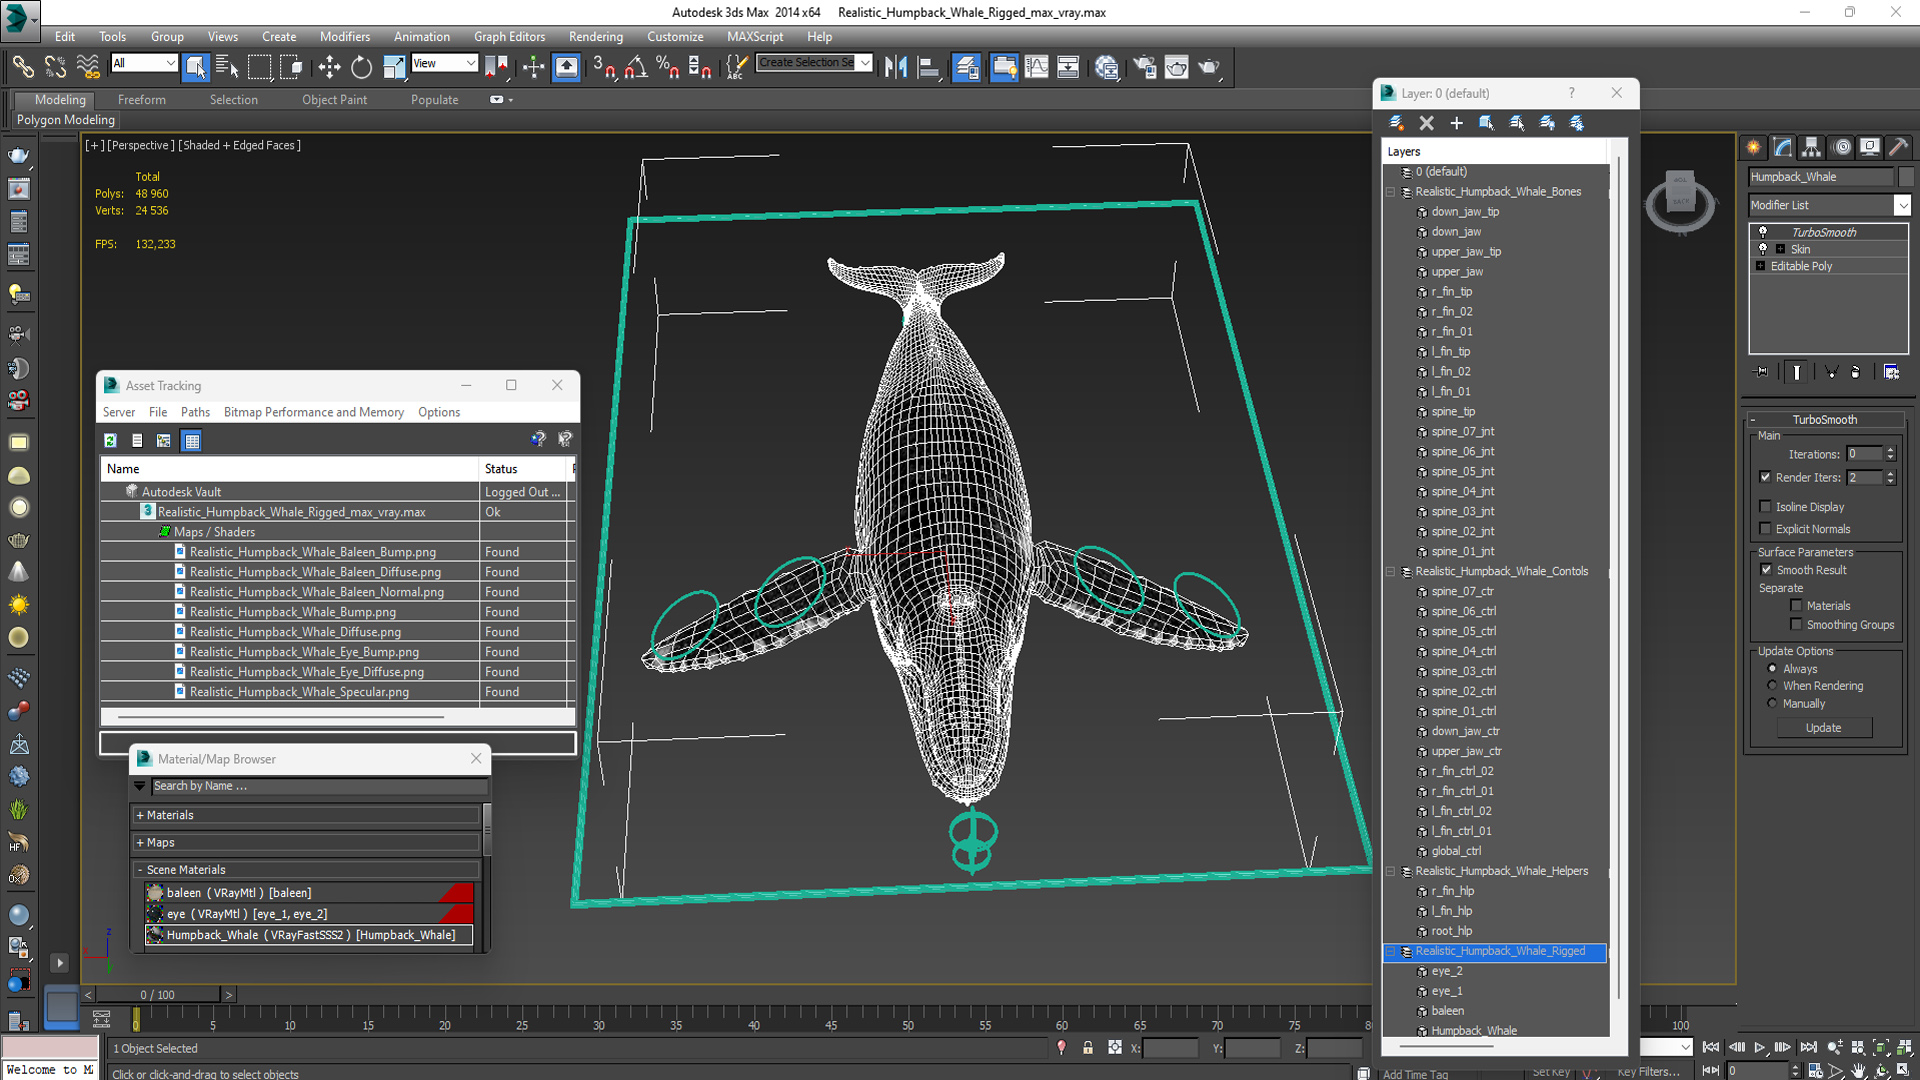Click object color swatch beside Humpback_Whale name

(x=1906, y=177)
